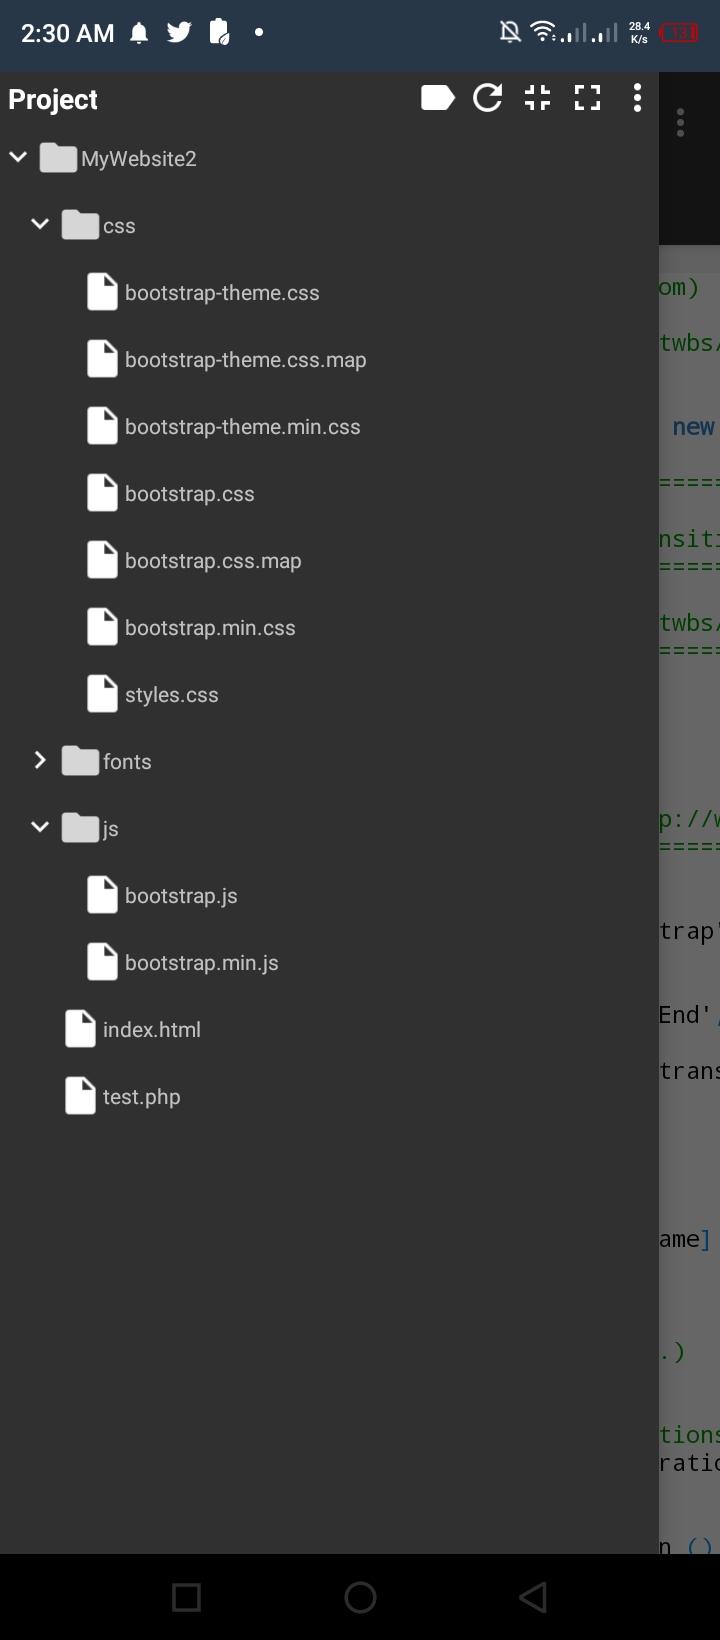Tap the label tag icon in Project header
The height and width of the screenshot is (1640, 720).
click(x=438, y=98)
